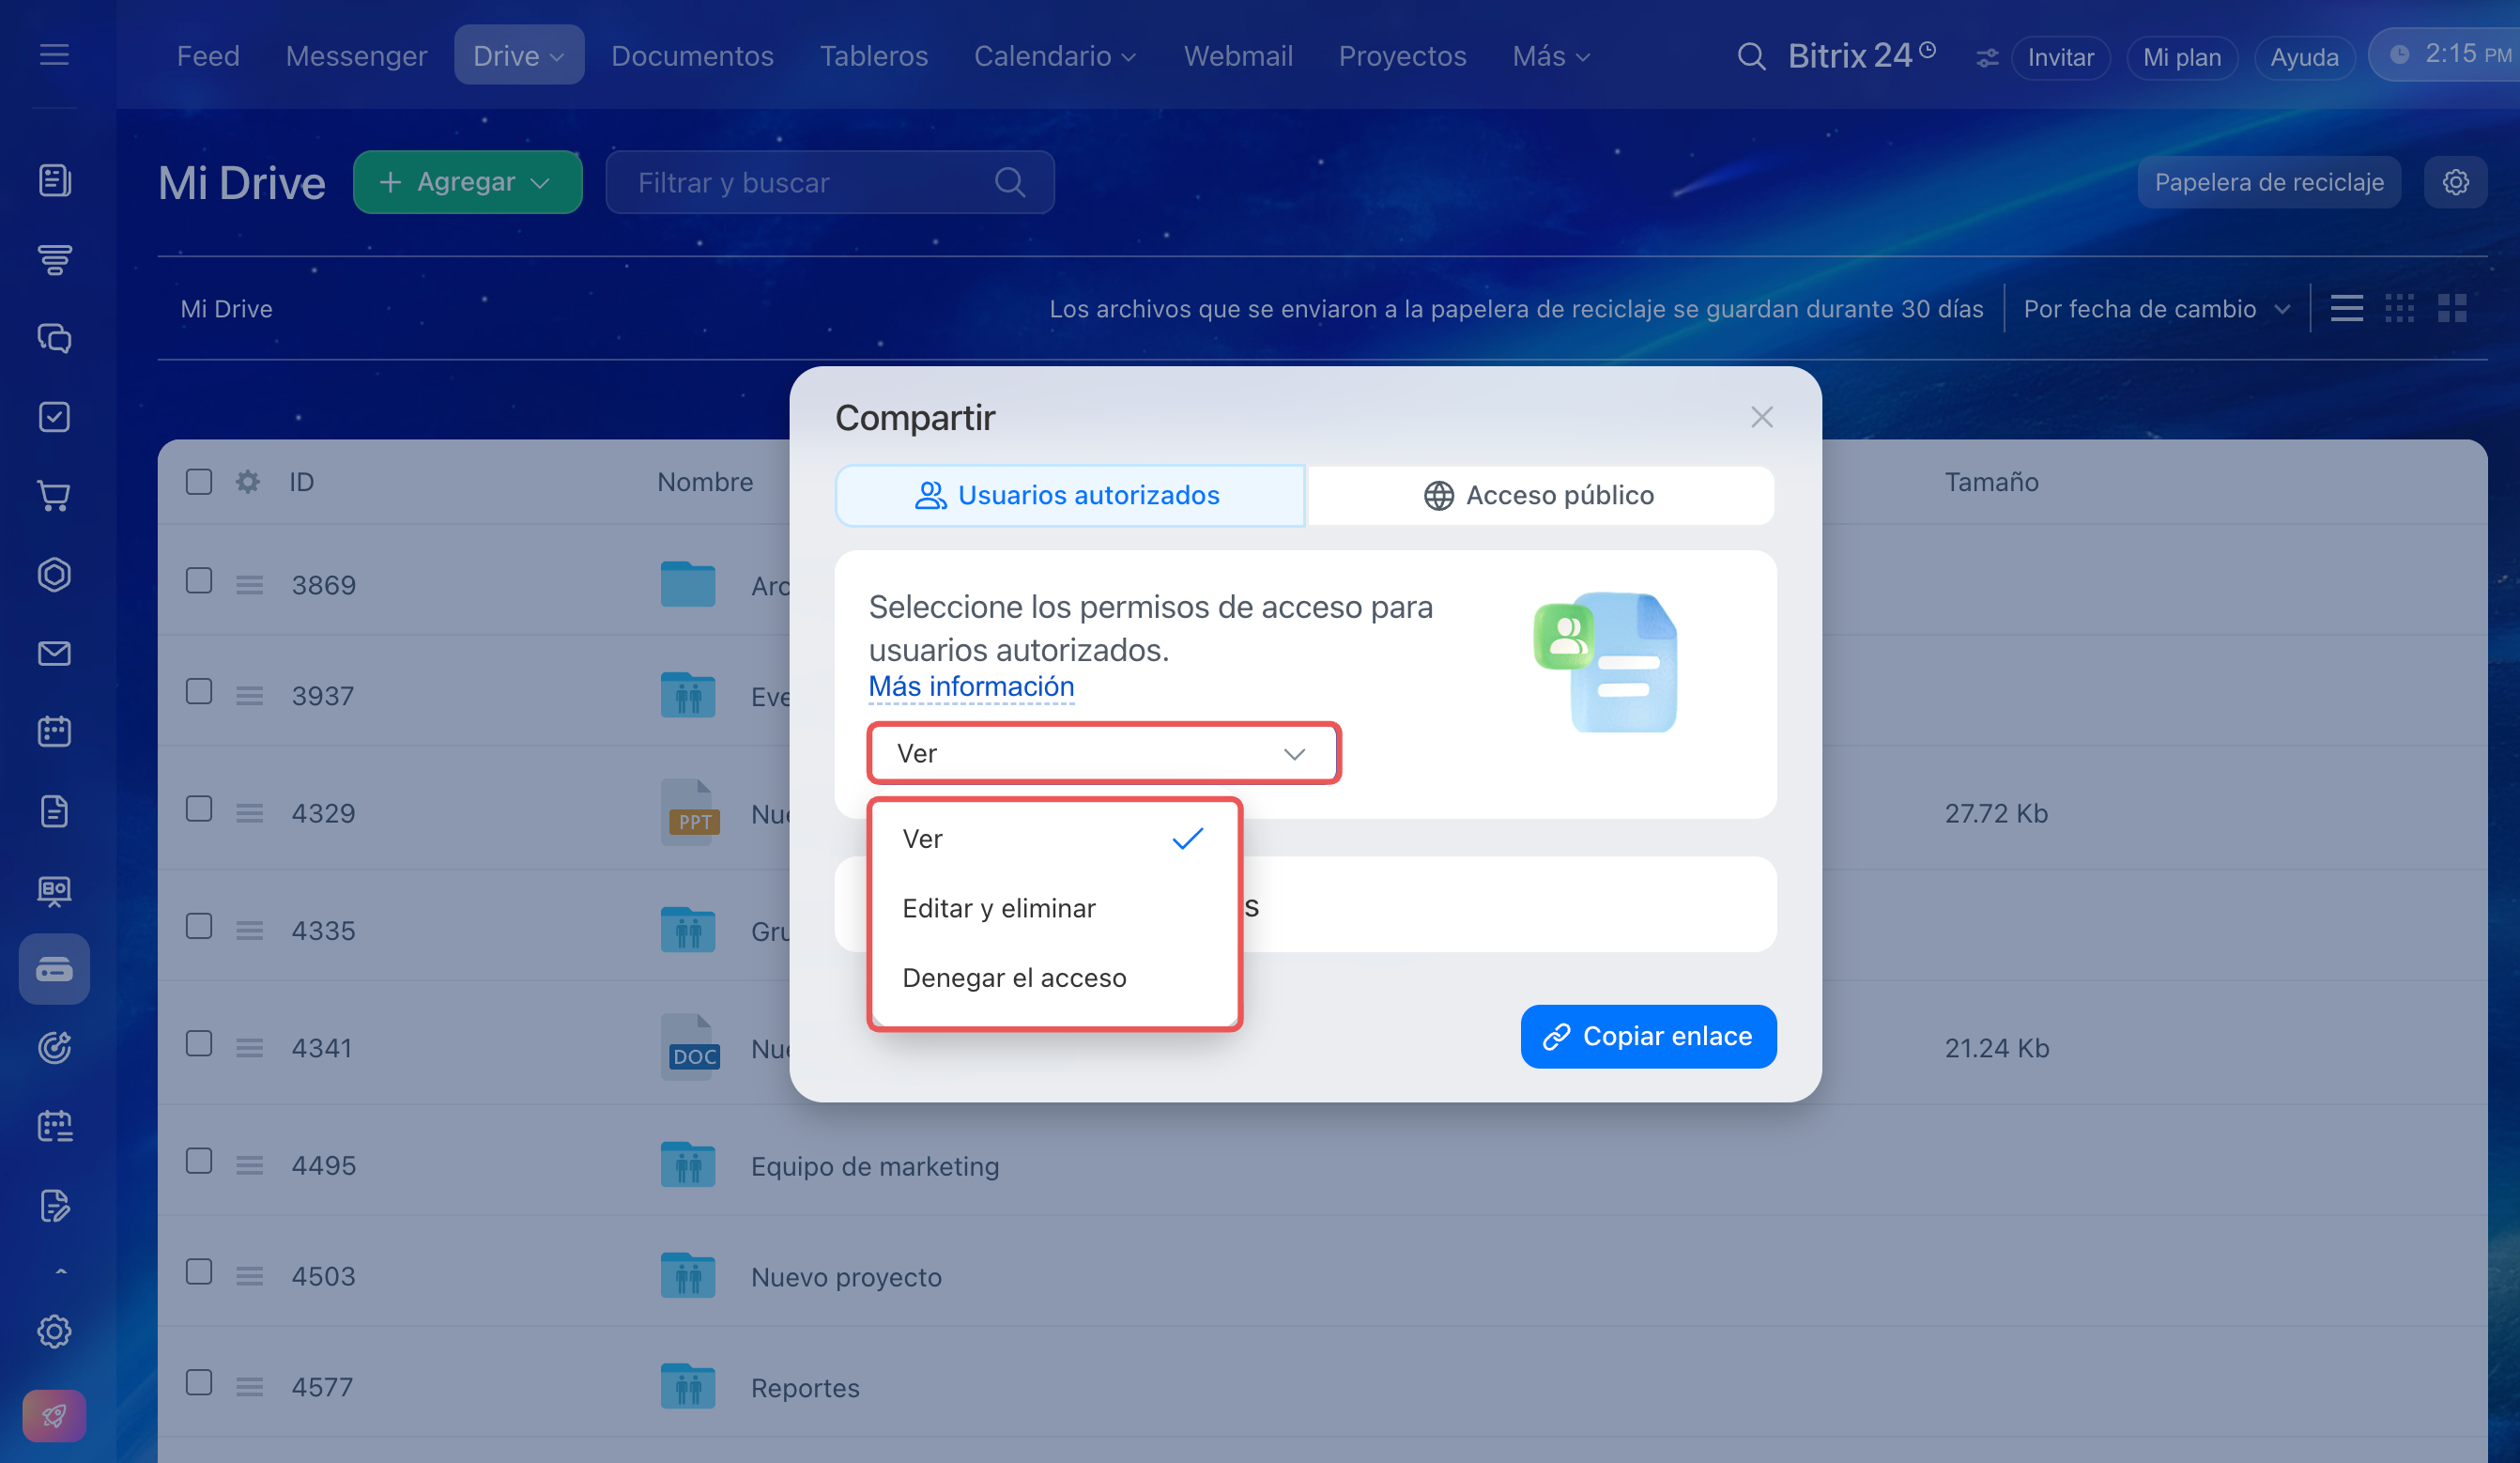Screen dimensions: 2520x1463
Task: Open the Agregar dropdown button
Action: point(467,182)
